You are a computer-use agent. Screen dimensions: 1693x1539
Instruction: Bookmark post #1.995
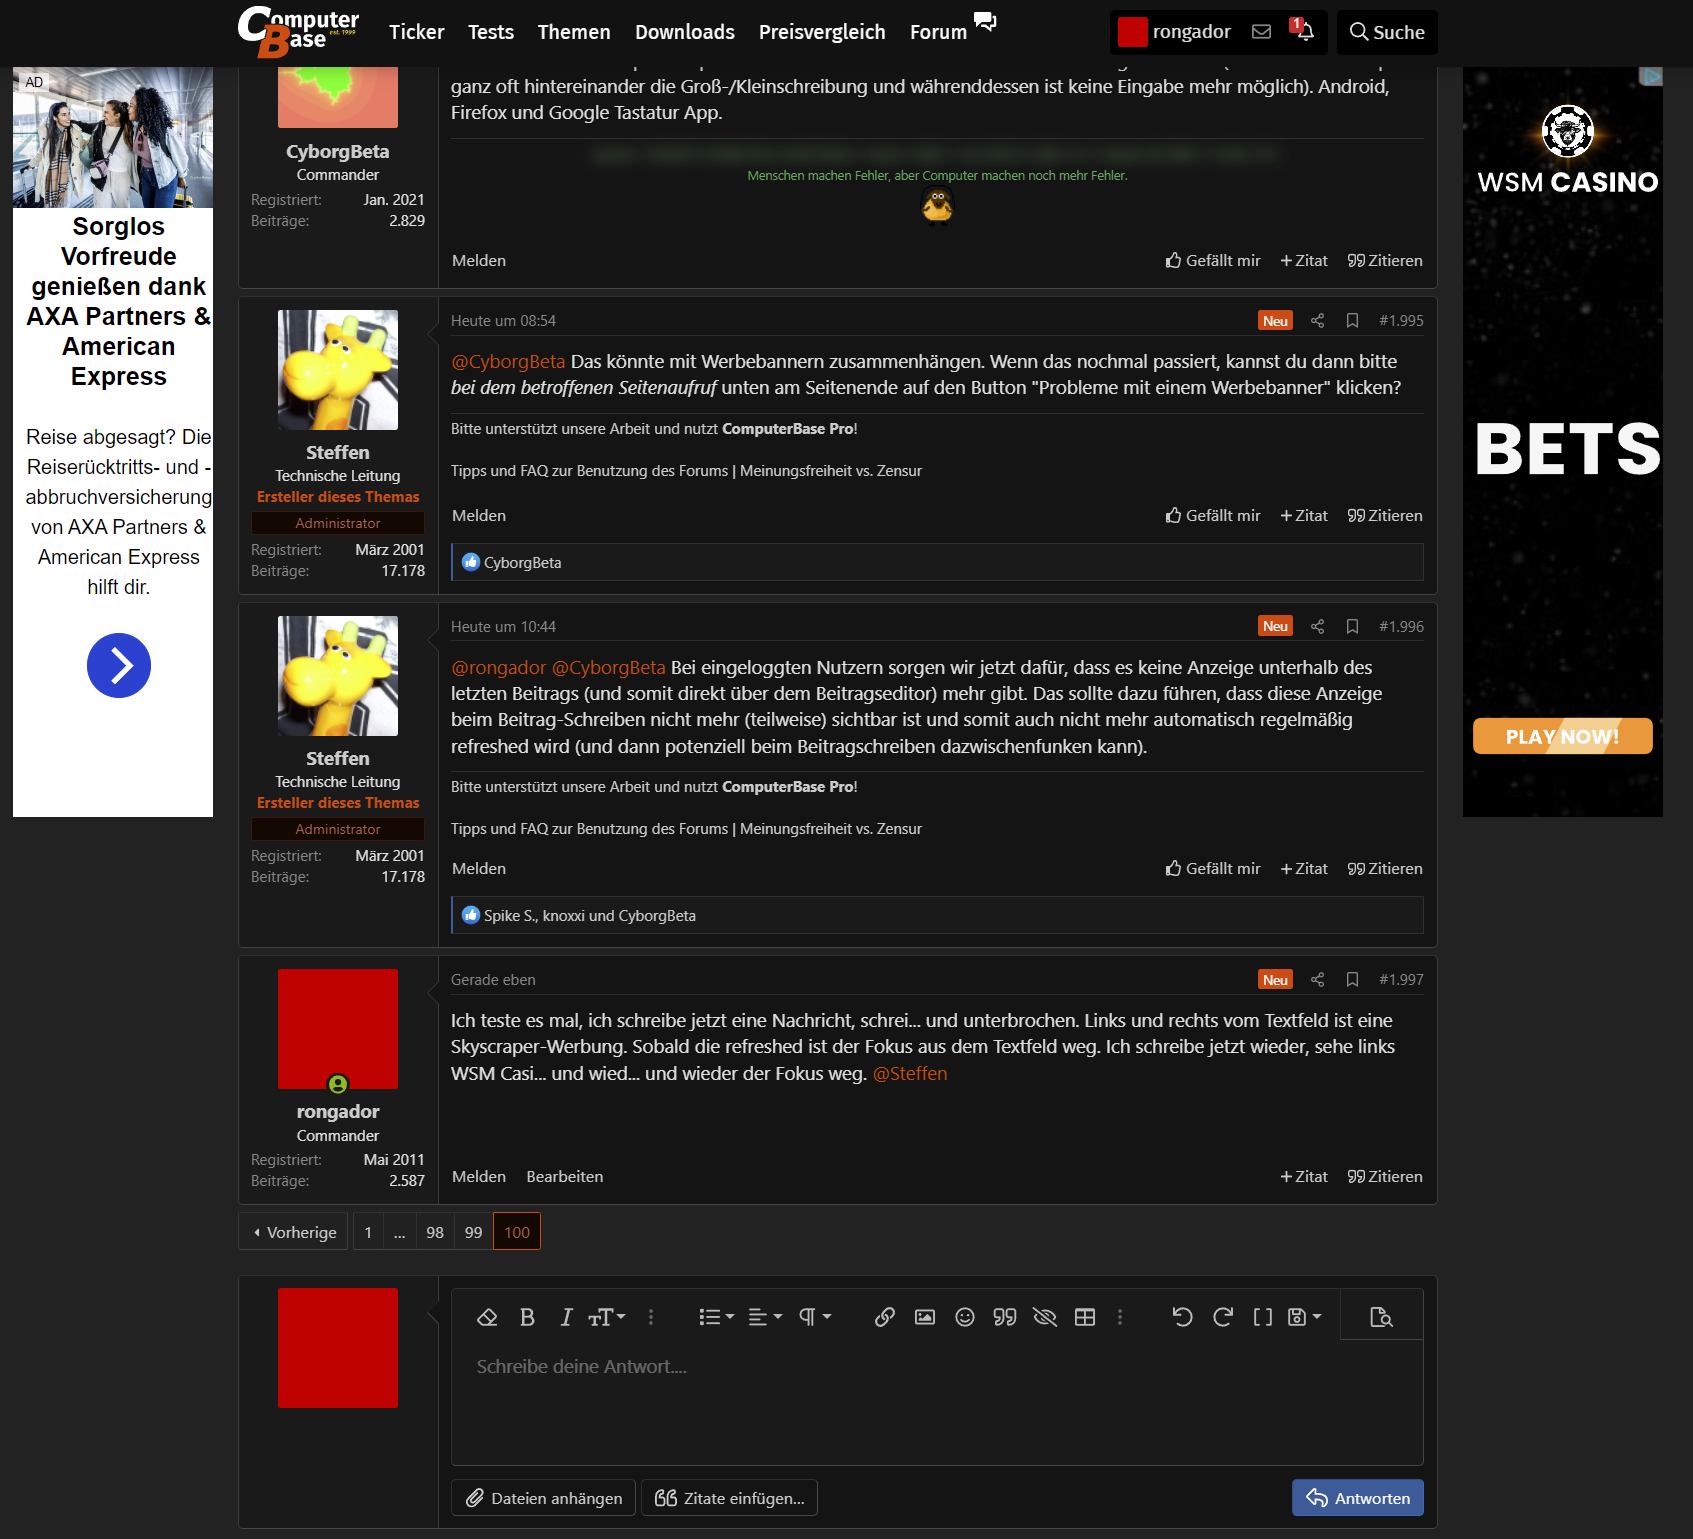click(x=1352, y=321)
